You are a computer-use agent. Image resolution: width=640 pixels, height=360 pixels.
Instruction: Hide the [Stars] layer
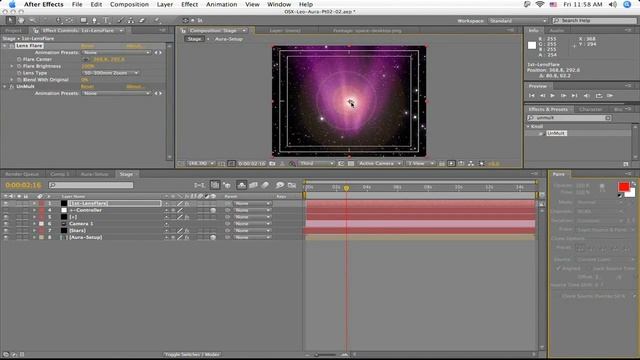pos(6,230)
